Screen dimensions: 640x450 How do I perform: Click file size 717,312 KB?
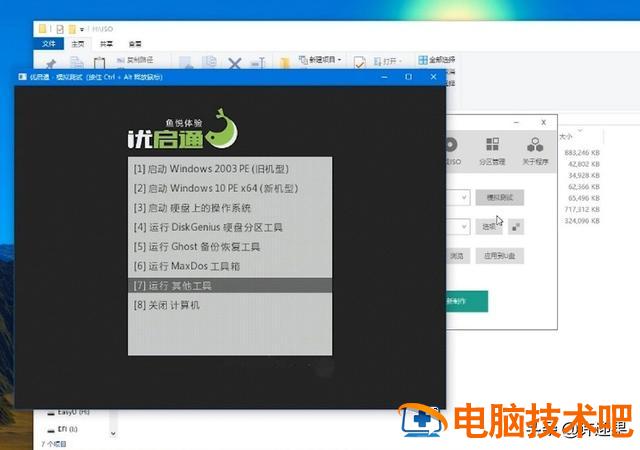tap(582, 209)
